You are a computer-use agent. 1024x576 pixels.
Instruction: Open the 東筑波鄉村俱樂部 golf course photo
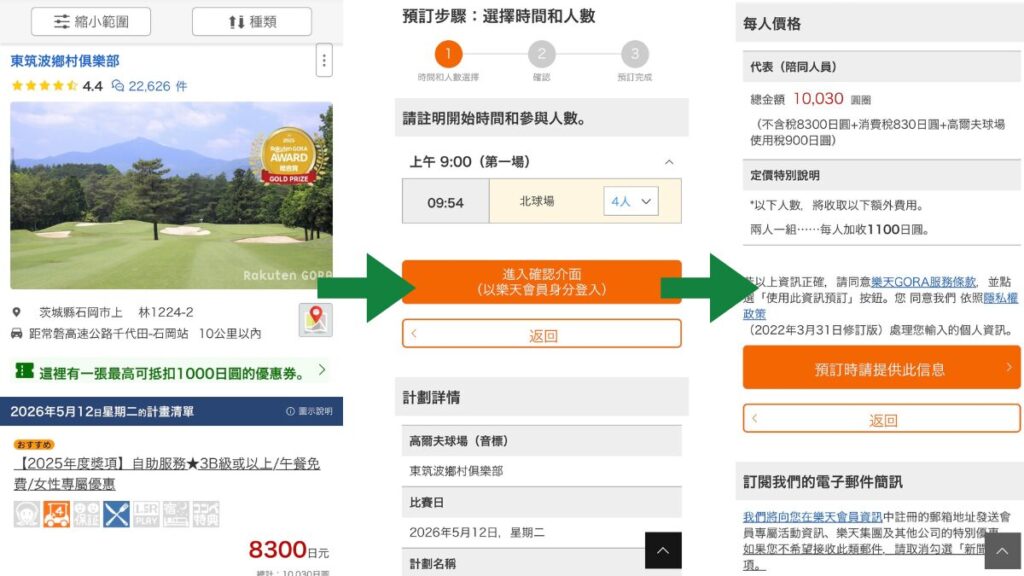(x=170, y=195)
